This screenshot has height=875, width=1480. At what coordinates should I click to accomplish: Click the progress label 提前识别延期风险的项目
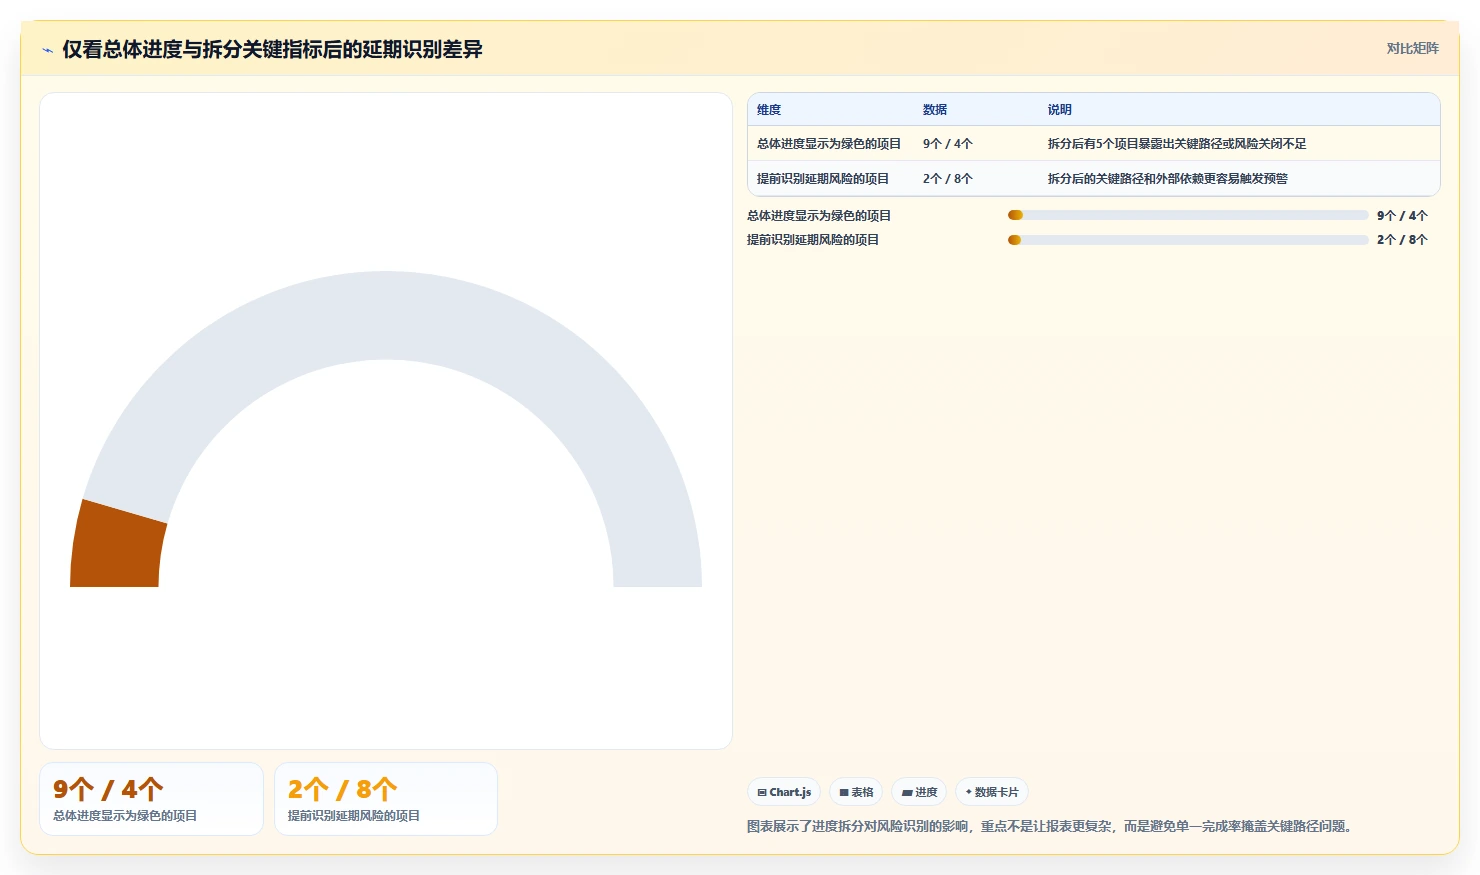813,240
